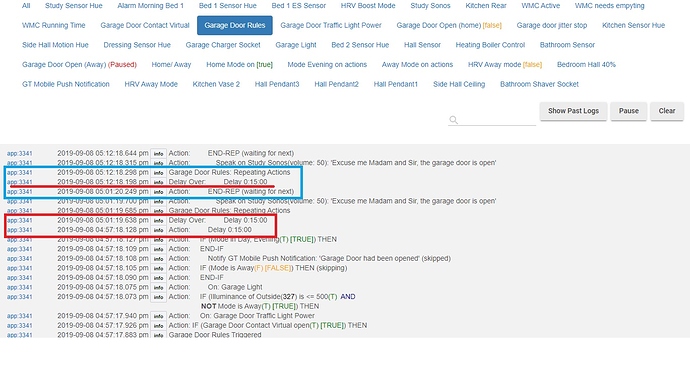Select Dressing Sensor Hue filter
The width and height of the screenshot is (690, 375).
137,45
